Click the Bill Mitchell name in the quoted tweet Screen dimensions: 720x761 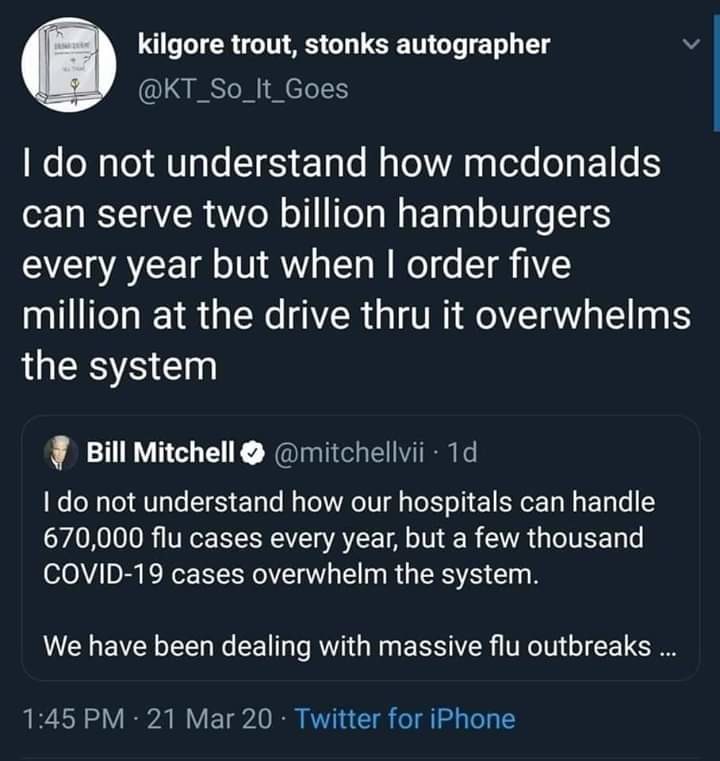pyautogui.click(x=160, y=453)
